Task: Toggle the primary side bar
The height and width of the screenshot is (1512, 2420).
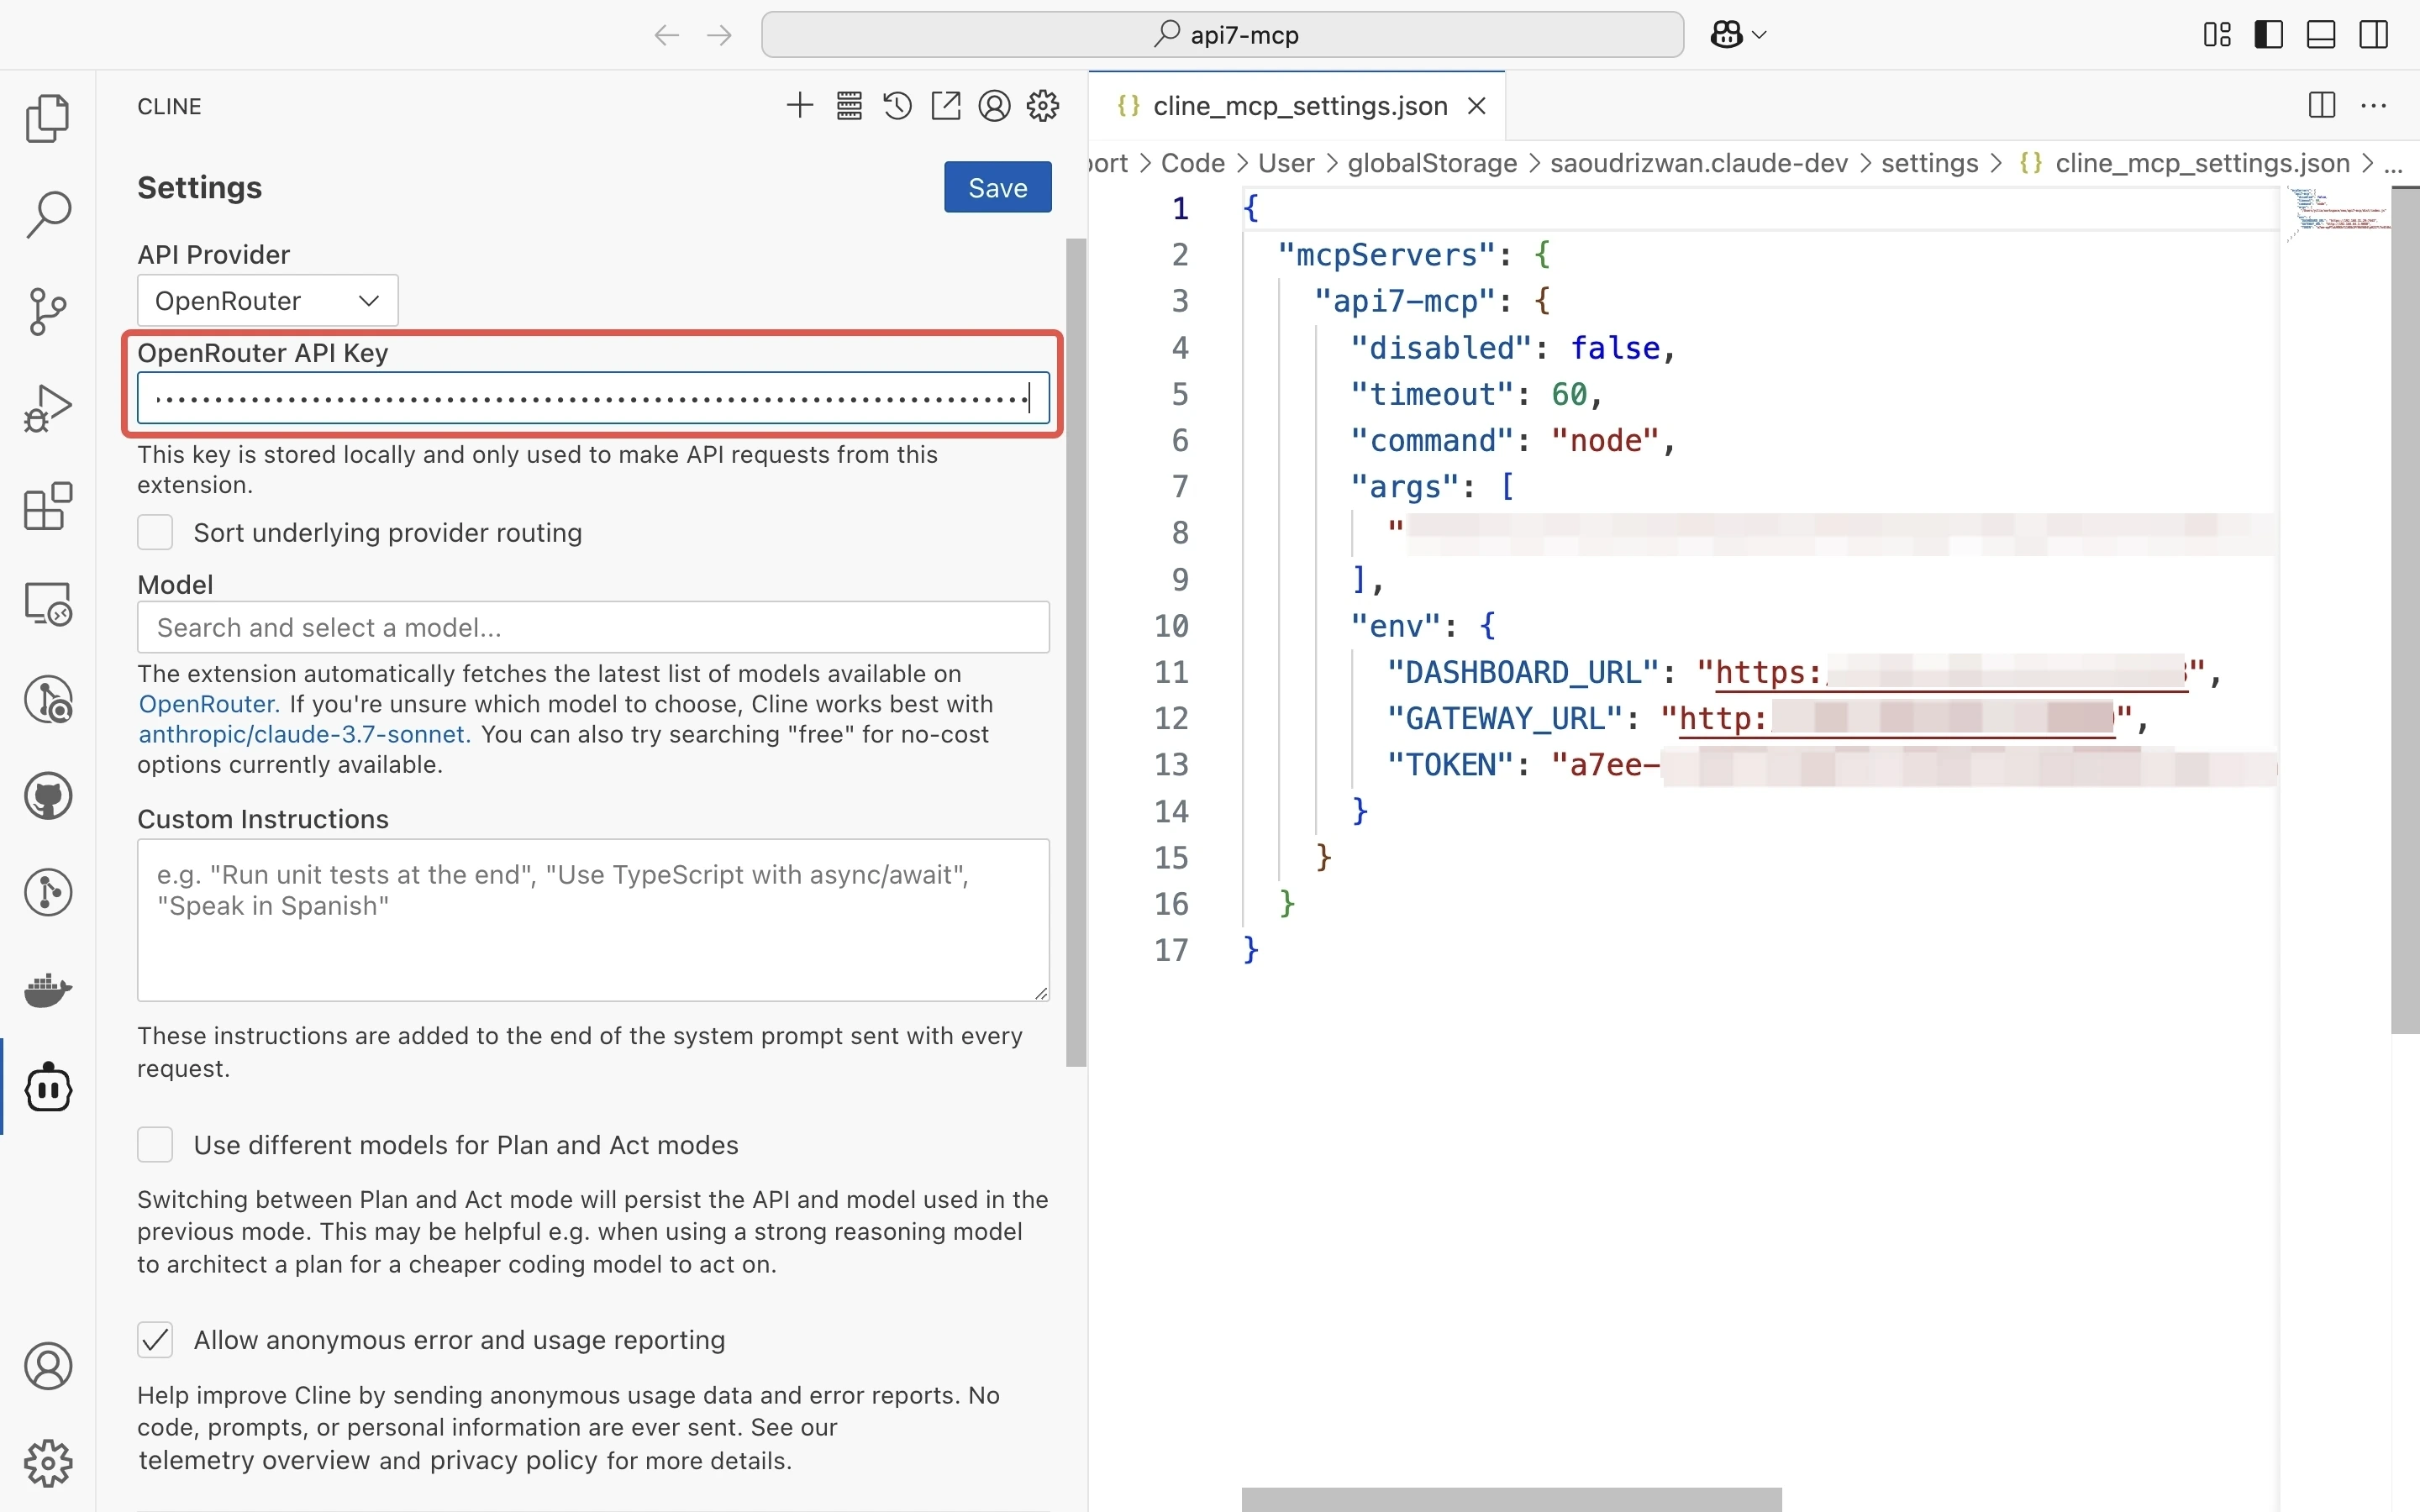Action: click(2269, 35)
